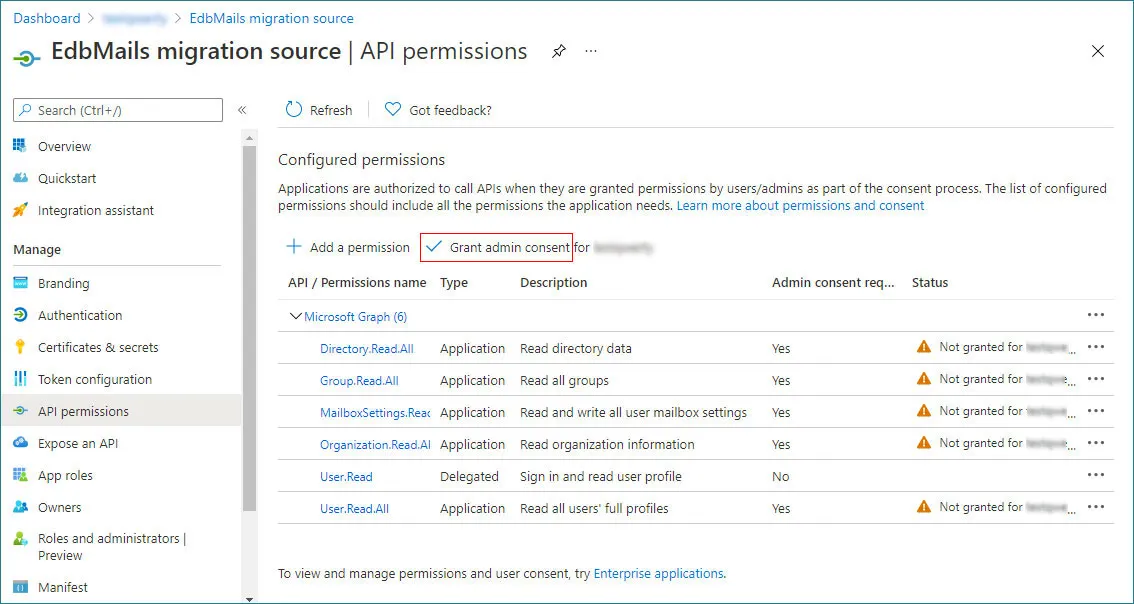Click the Microsoft Graph (6) link
The width and height of the screenshot is (1134, 604).
356,316
